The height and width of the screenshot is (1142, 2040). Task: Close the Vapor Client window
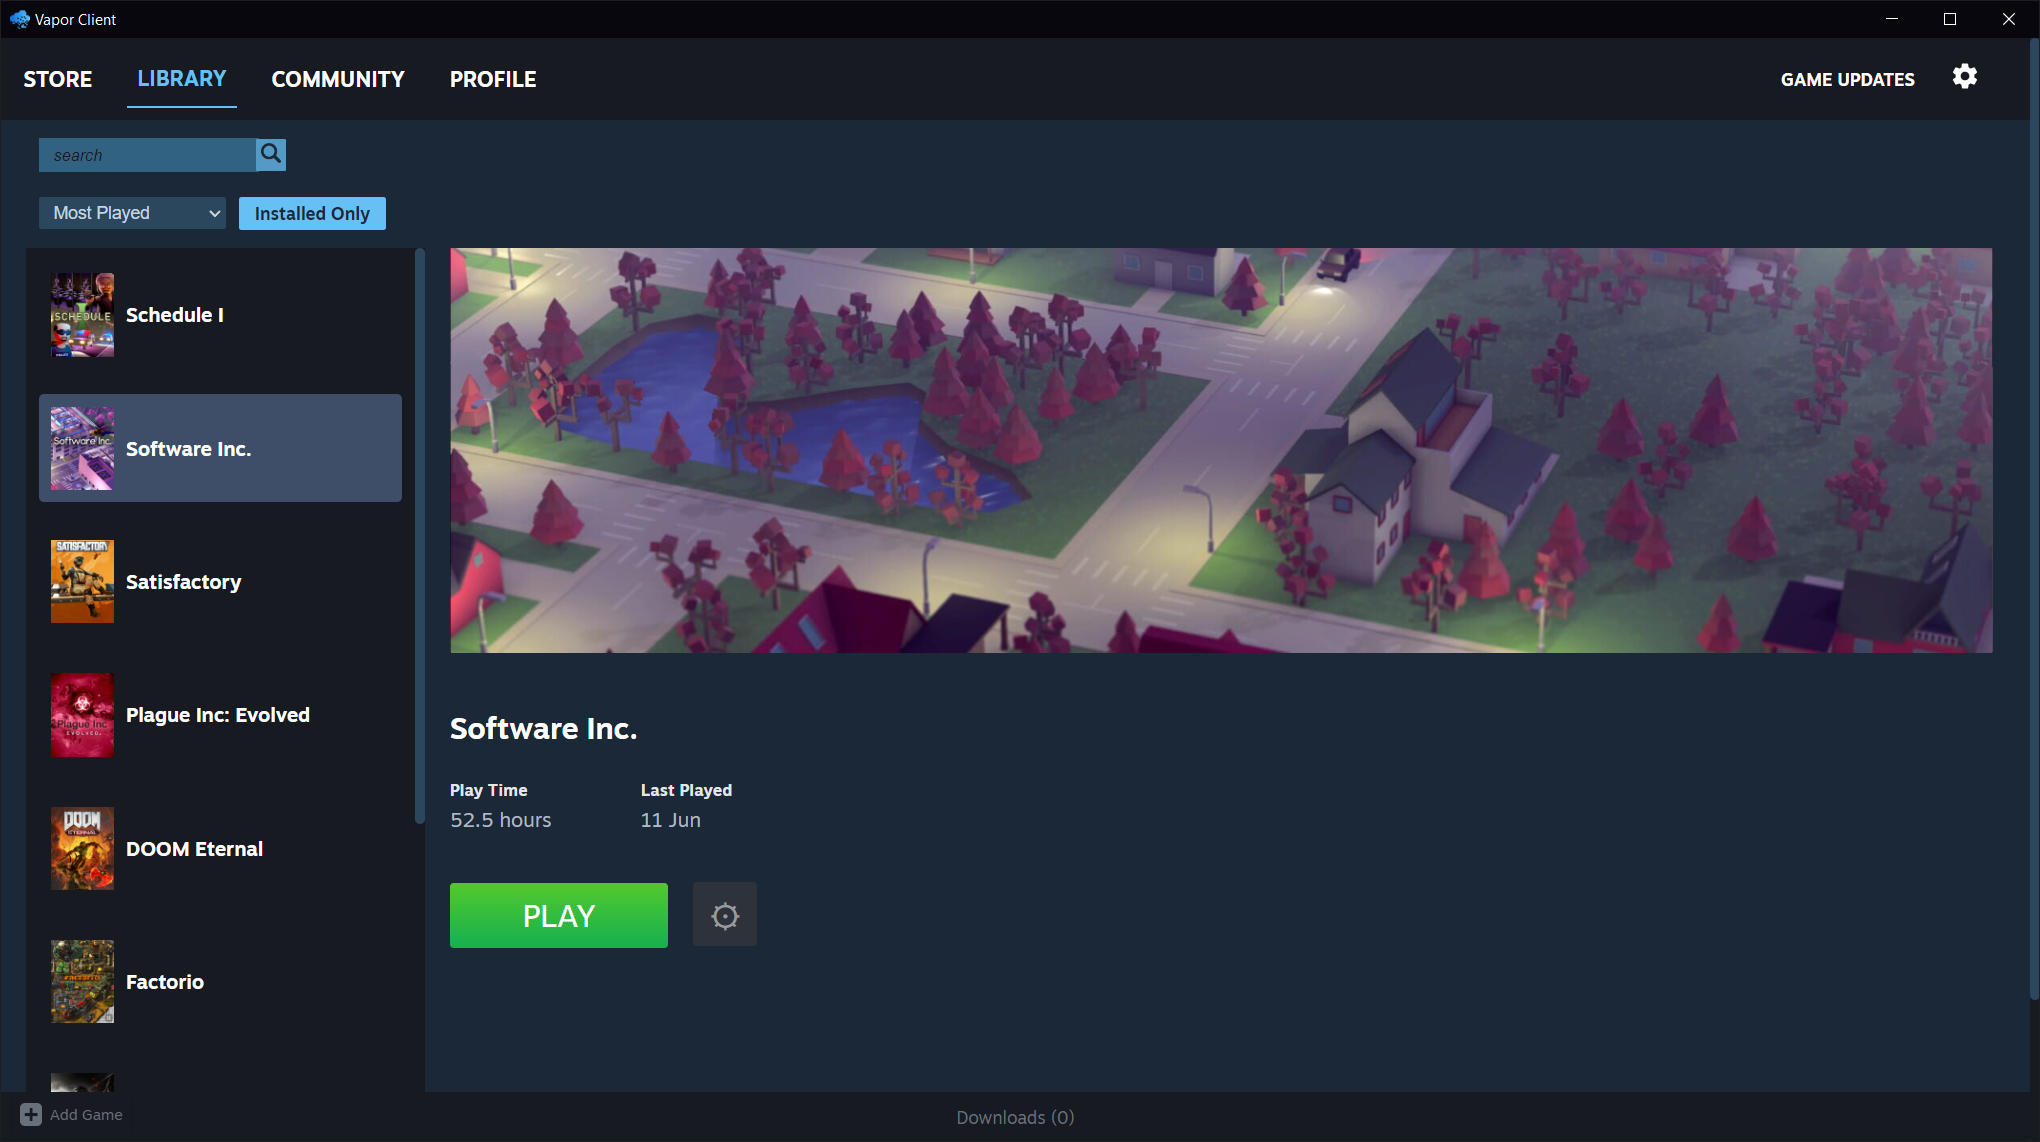point(2008,19)
